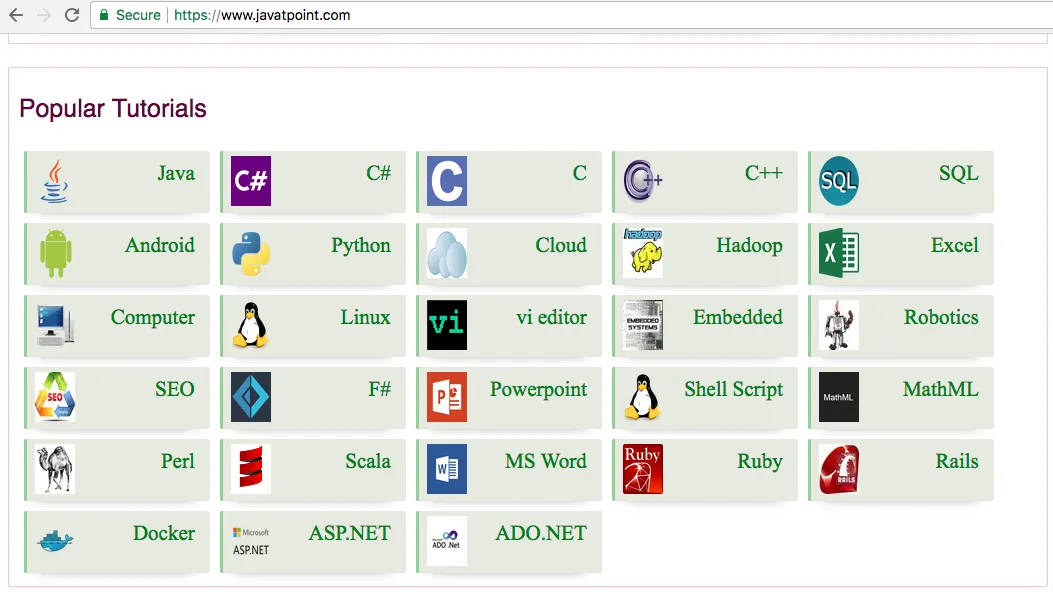Open the SQL tutorial link

[x=958, y=173]
